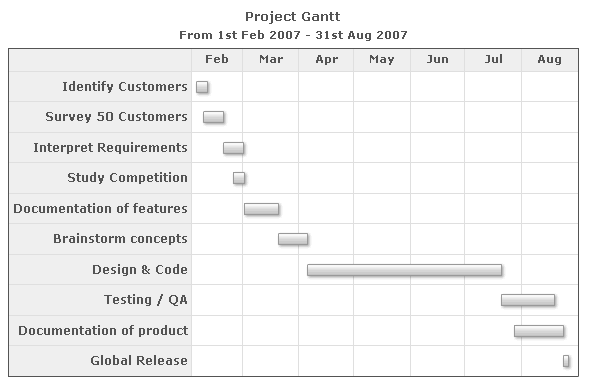Screen dimensions: 589x387
Task: Click the Study Competition row label
Action: 127,178
